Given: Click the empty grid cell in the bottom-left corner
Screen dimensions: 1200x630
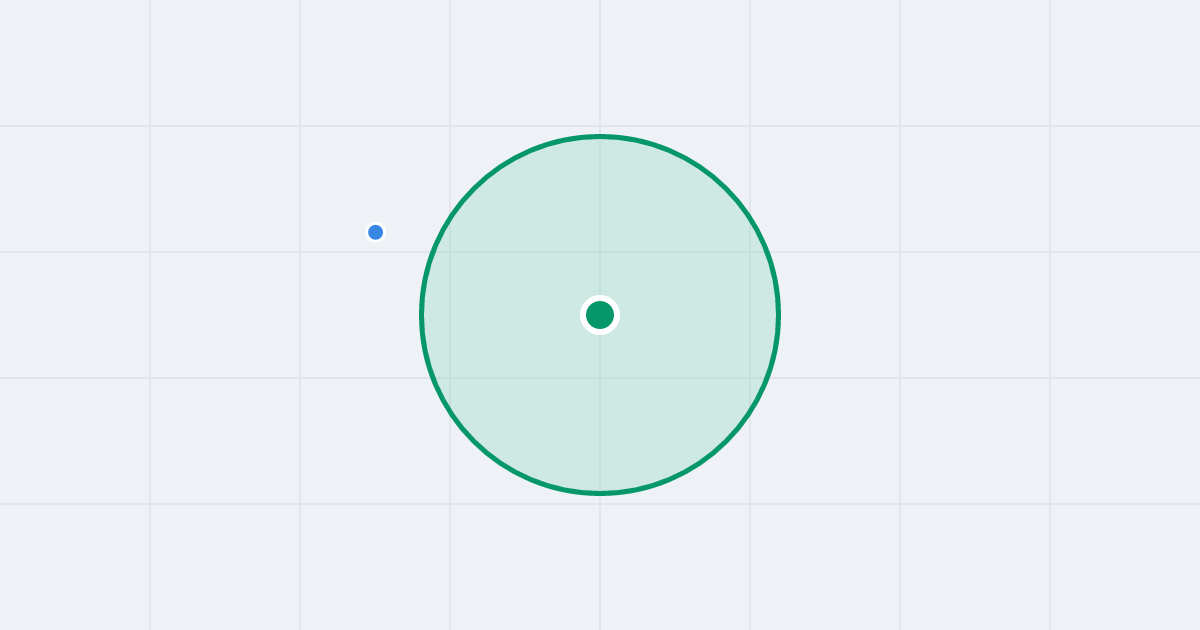Looking at the screenshot, I should pyautogui.click(x=75, y=567).
